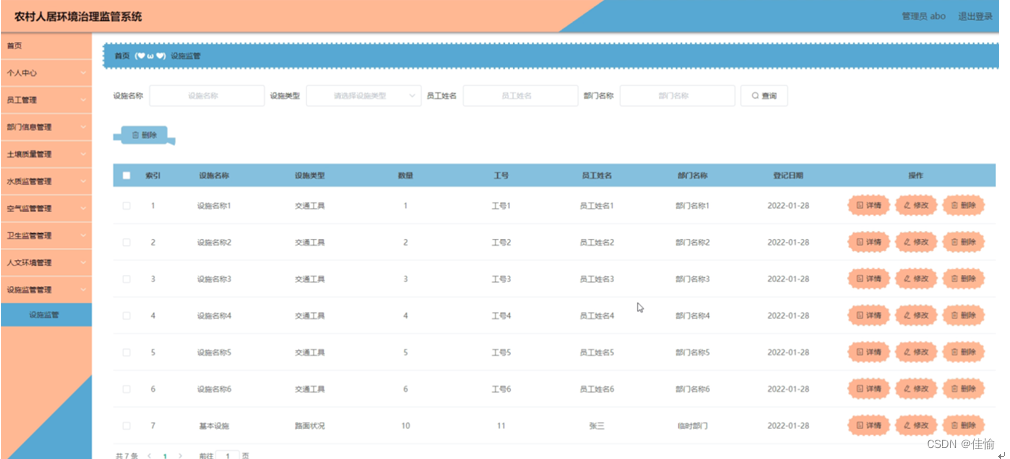Click 修改 pencil icon for row 基本设施
1010x459 pixels.
click(907, 426)
